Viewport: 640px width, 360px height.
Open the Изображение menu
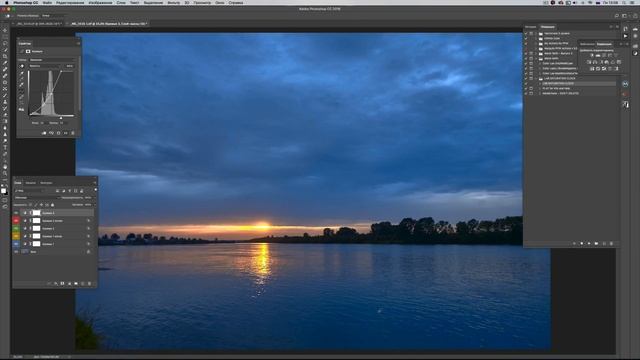click(x=100, y=2)
